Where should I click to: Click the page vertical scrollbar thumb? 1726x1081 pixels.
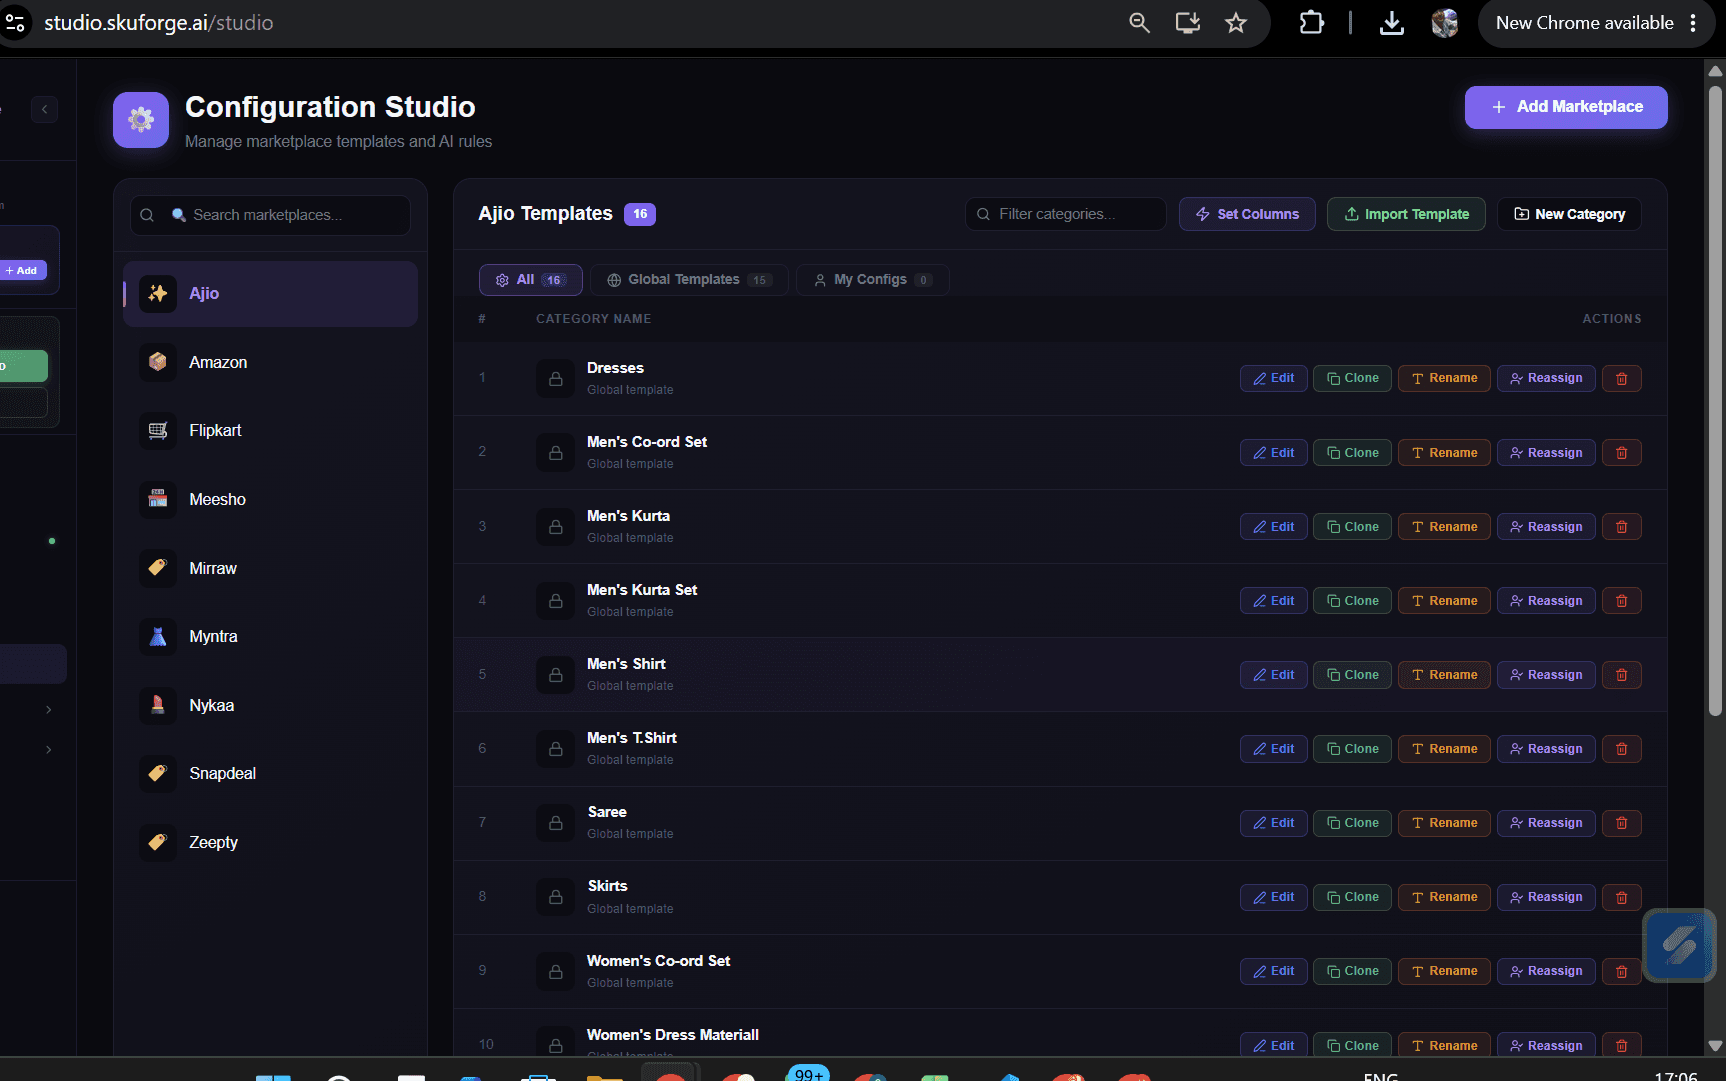(x=1715, y=400)
